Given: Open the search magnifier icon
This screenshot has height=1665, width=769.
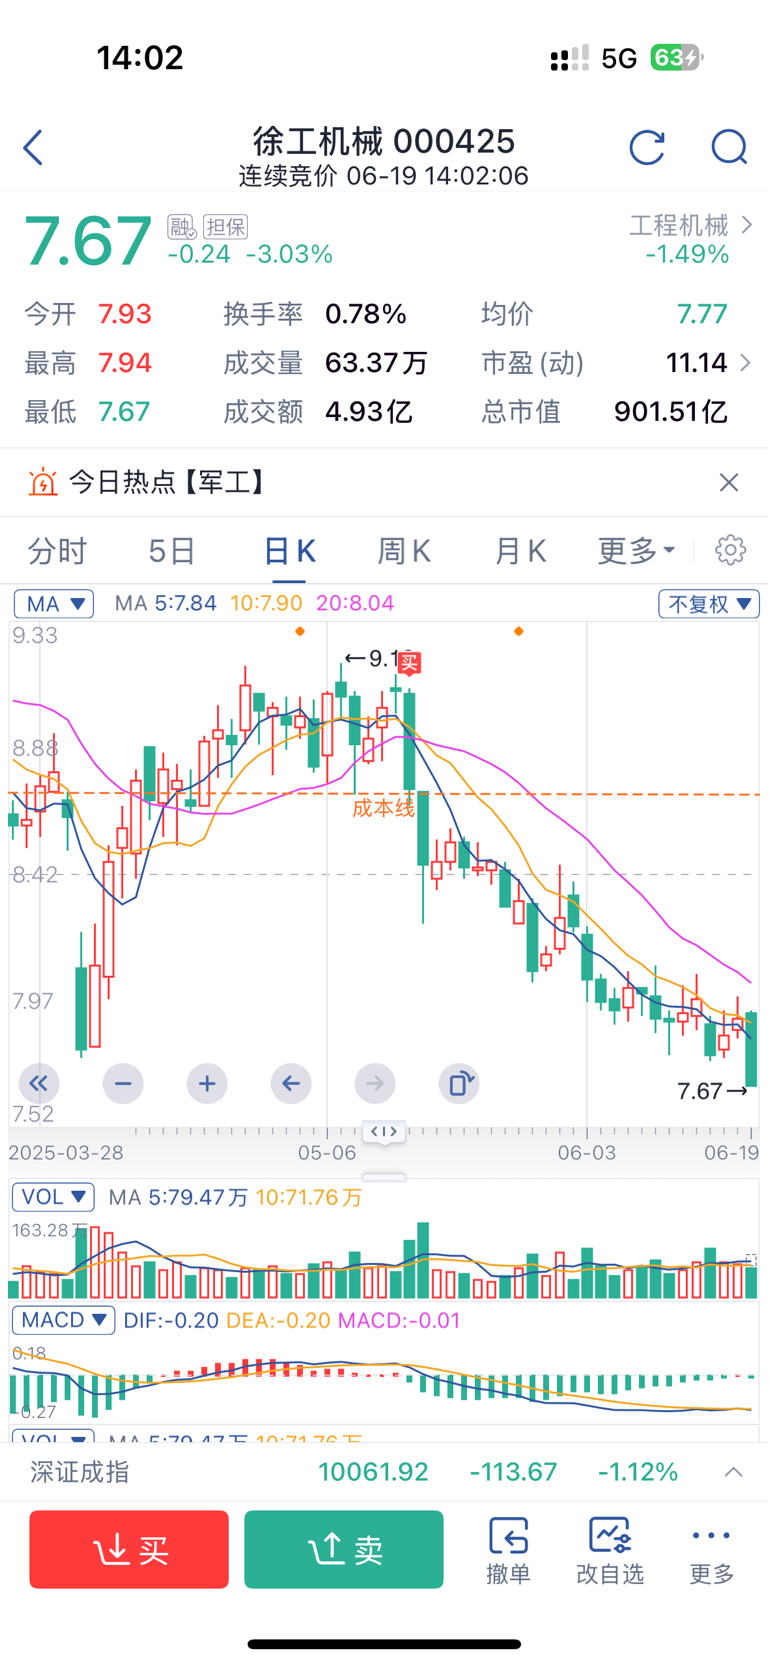Looking at the screenshot, I should click(729, 147).
